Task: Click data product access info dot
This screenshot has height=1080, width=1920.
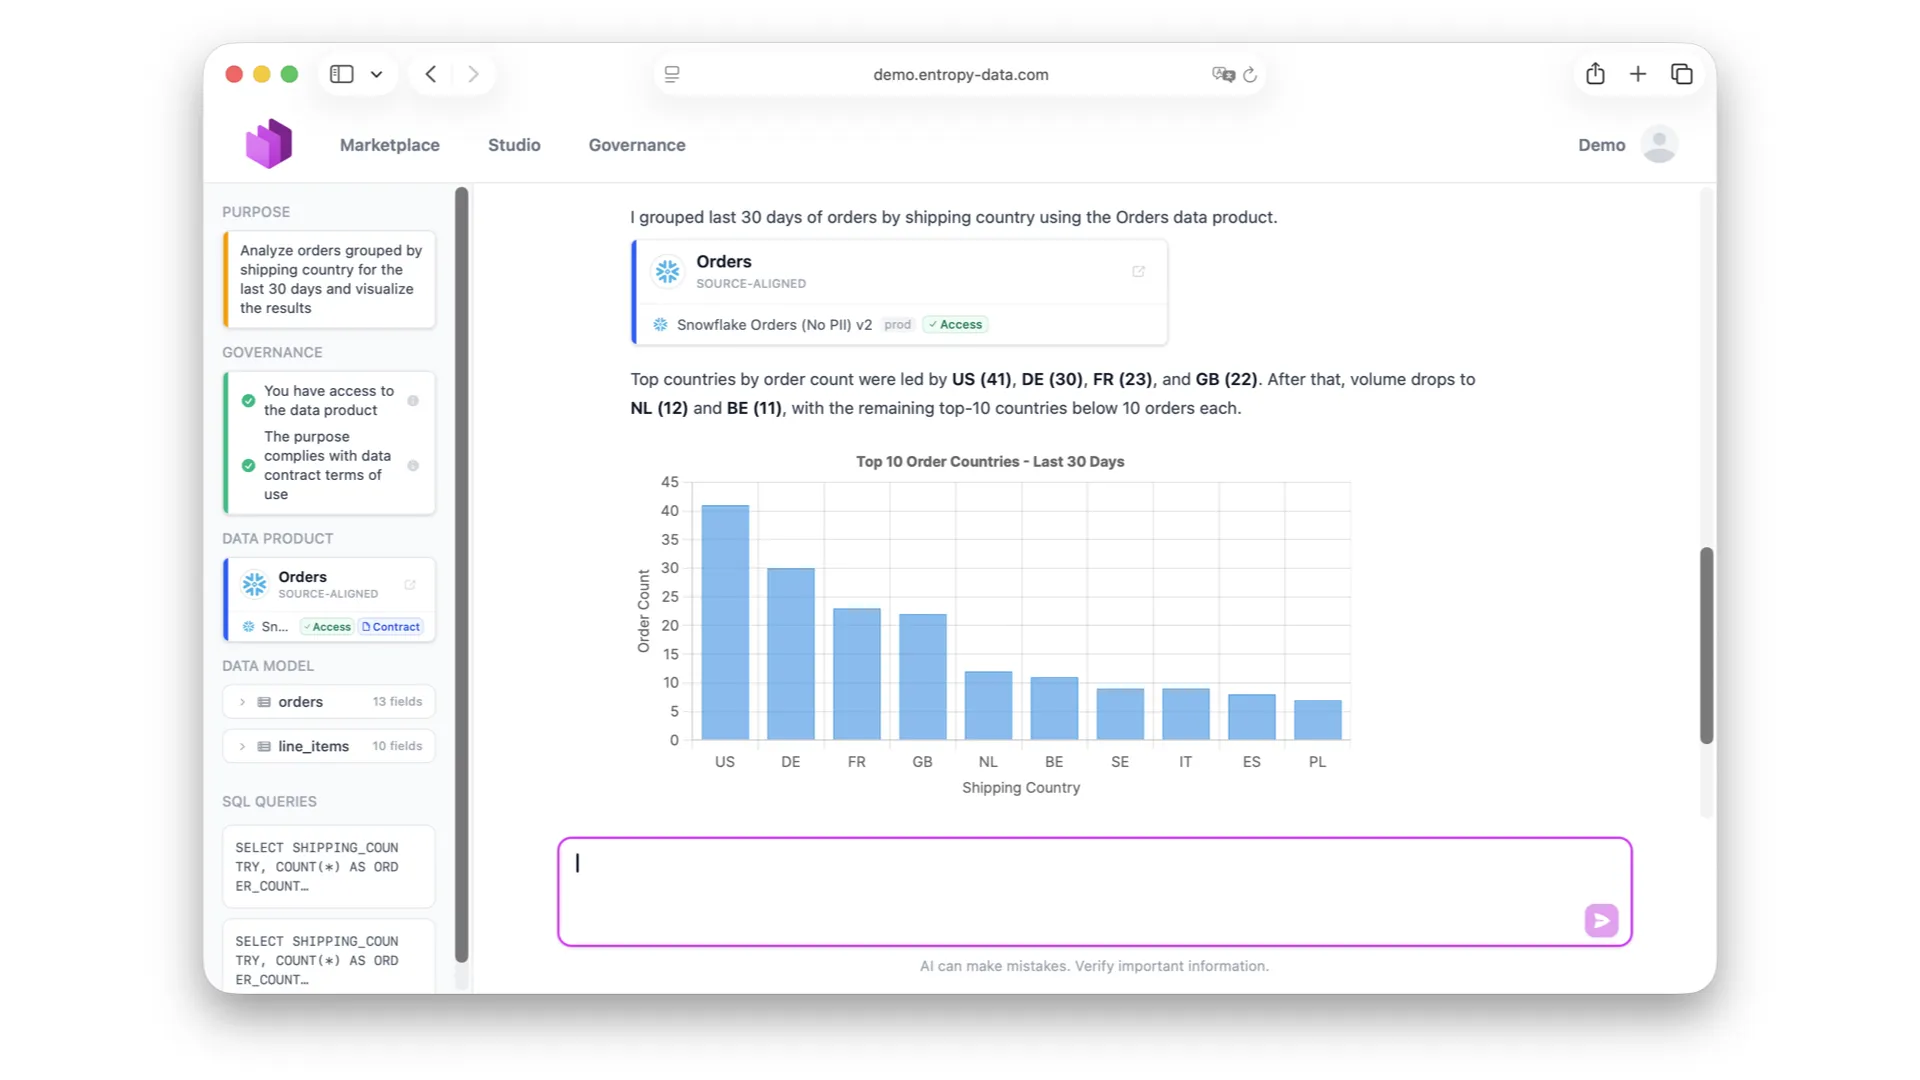Action: tap(413, 401)
